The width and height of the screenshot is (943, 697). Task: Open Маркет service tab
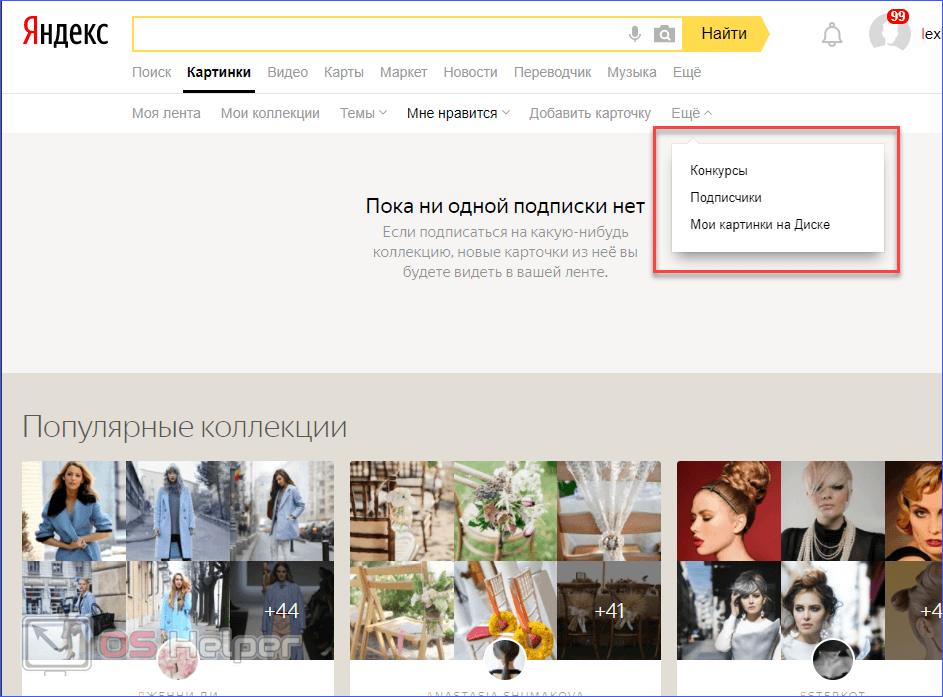click(404, 72)
